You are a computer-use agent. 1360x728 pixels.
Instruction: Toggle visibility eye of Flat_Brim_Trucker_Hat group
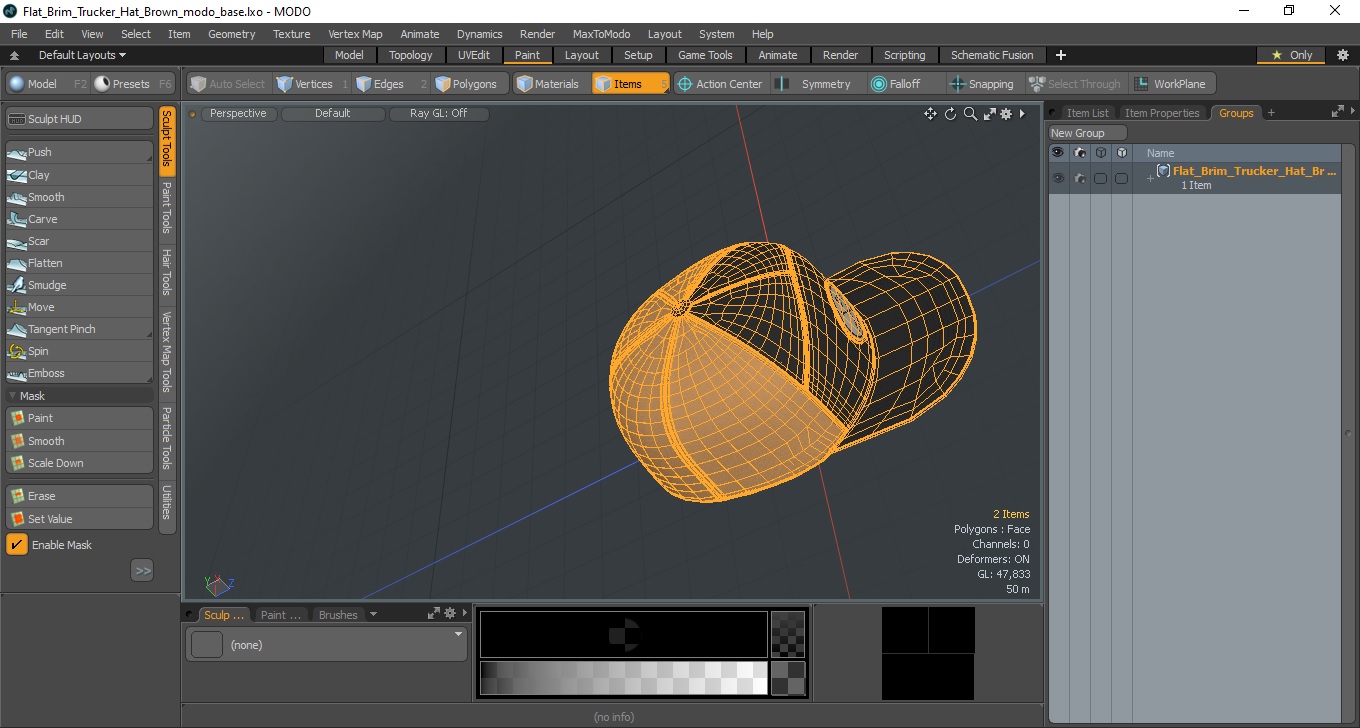[x=1058, y=178]
